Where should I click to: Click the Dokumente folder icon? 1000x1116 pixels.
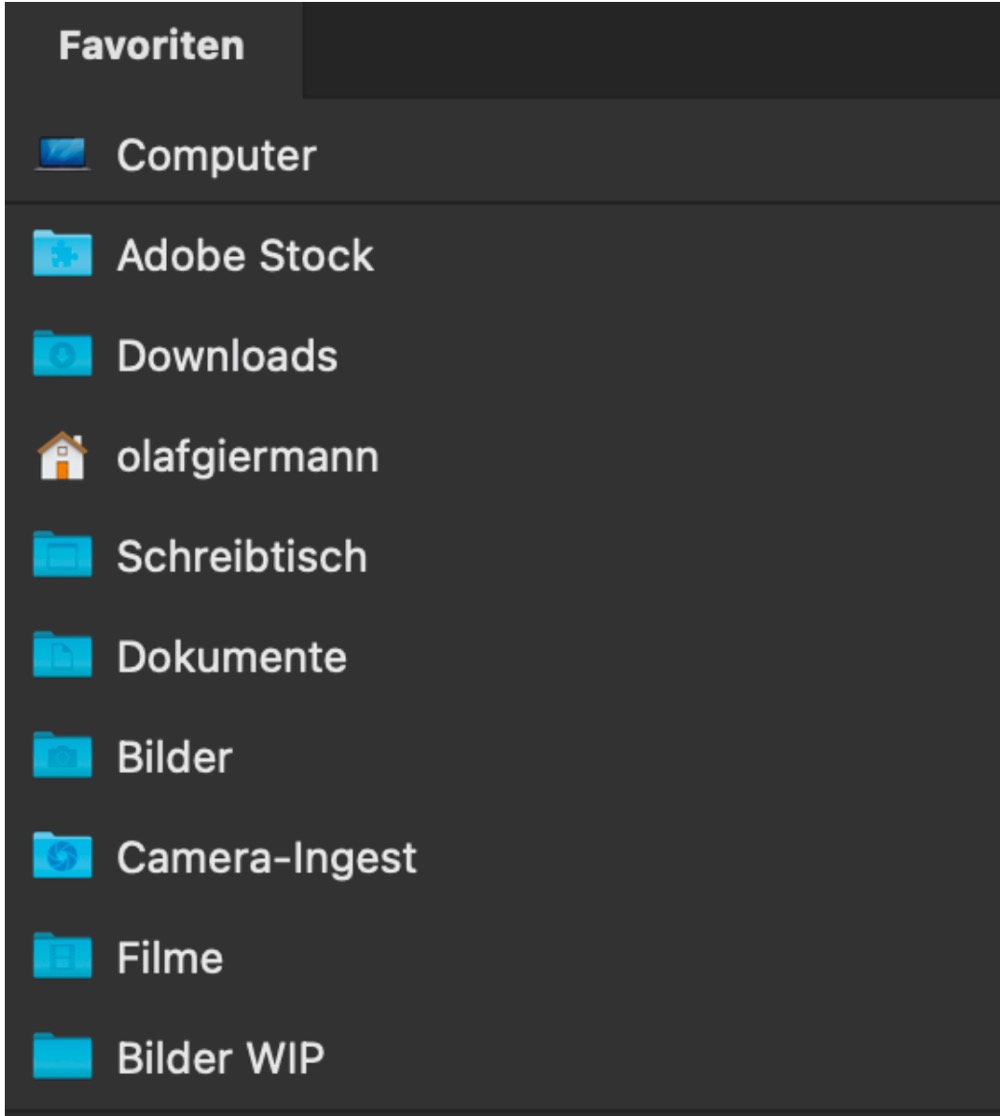[x=62, y=656]
